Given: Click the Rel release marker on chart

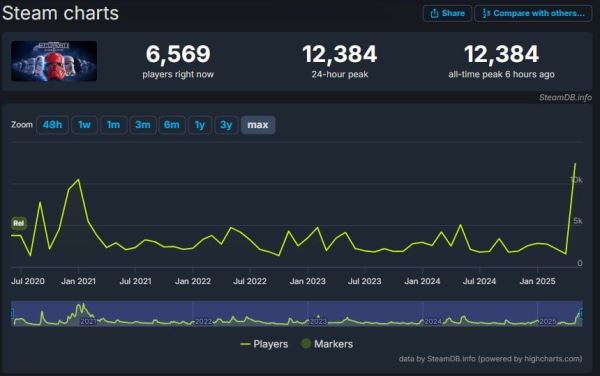Looking at the screenshot, I should (18, 223).
